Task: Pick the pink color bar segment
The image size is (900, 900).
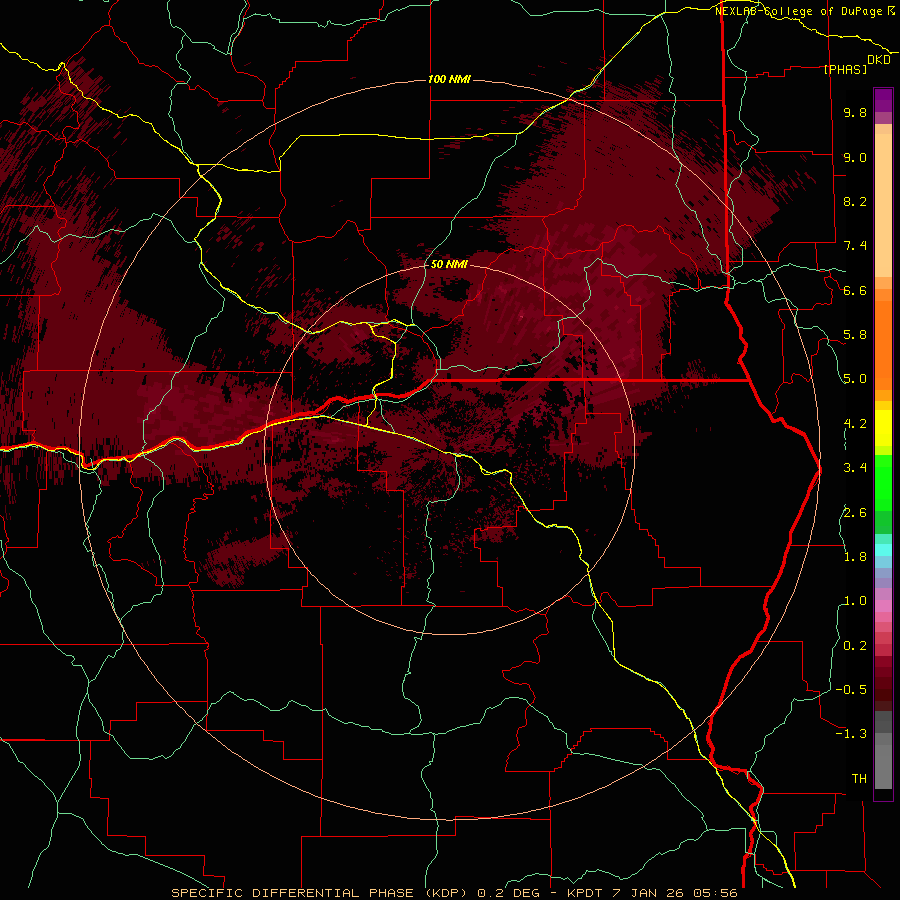Action: click(x=883, y=606)
